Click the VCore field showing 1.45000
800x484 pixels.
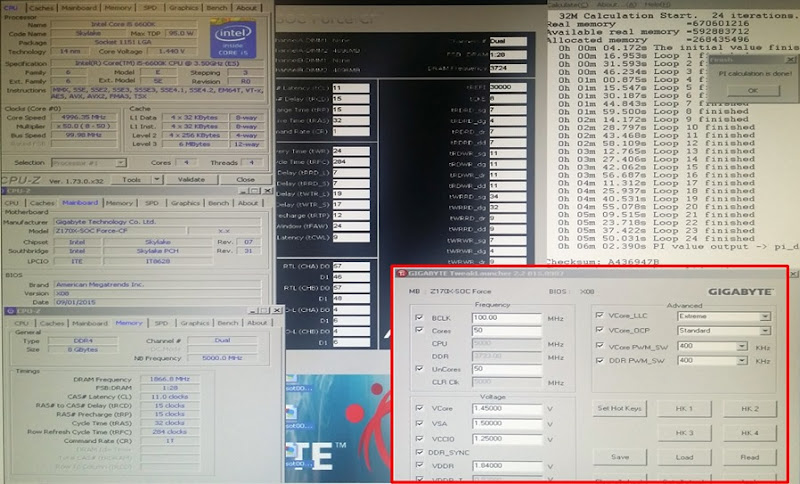[507, 409]
